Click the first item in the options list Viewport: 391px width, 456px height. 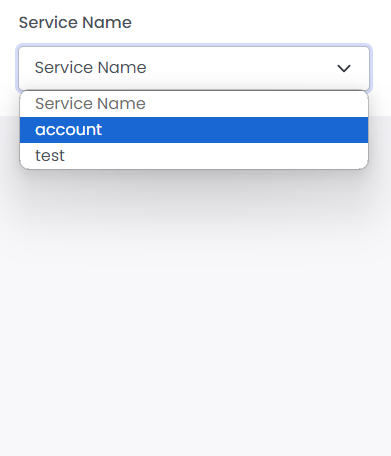point(194,104)
